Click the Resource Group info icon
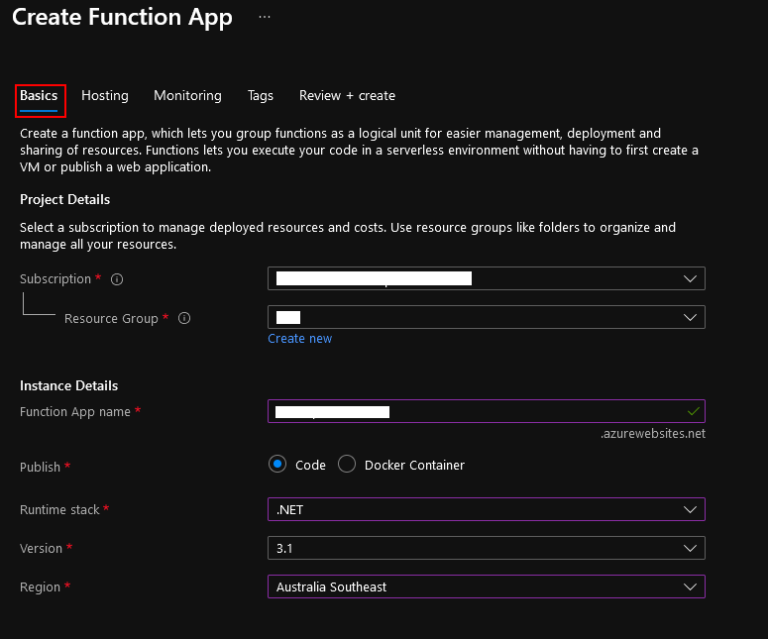Viewport: 768px width, 639px height. click(x=184, y=318)
